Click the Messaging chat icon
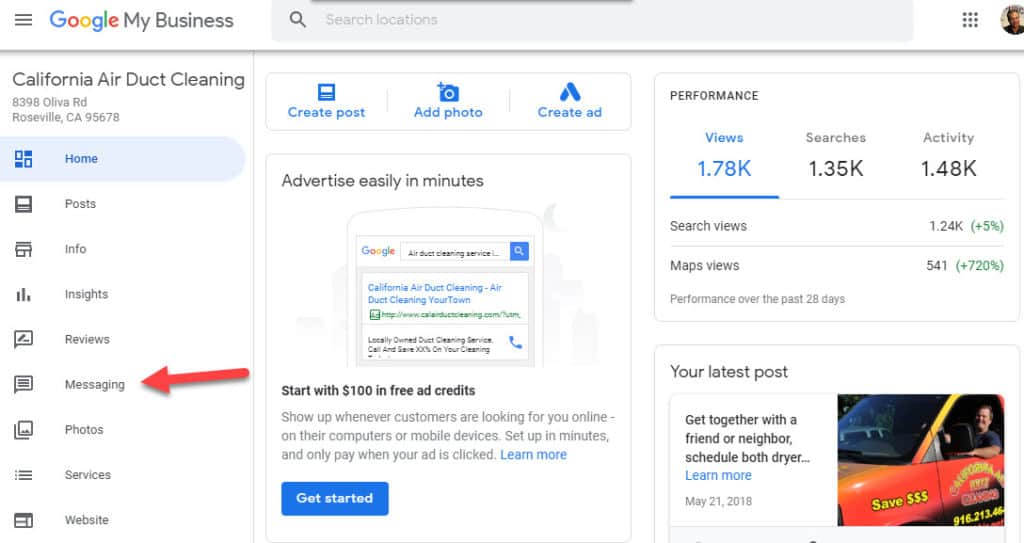Screen dimensions: 1024x543 [24, 384]
